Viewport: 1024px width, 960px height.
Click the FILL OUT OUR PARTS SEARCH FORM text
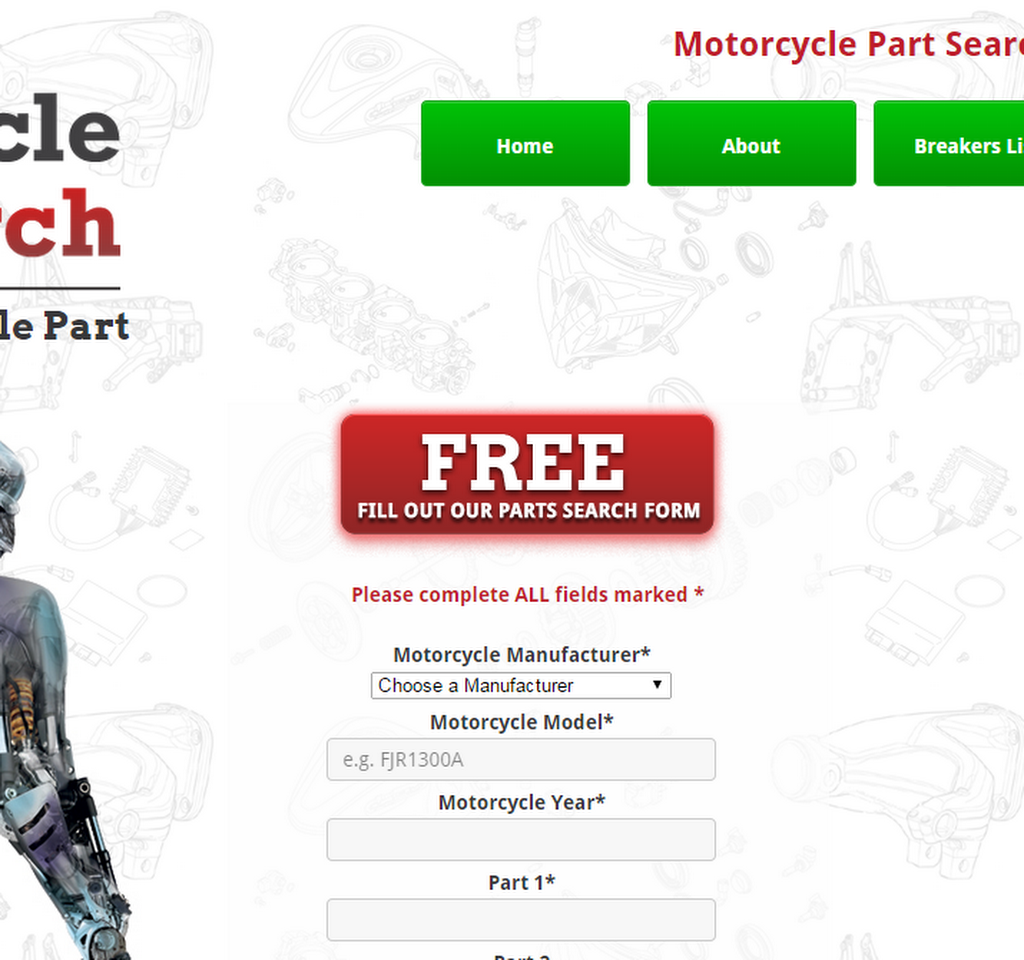tap(528, 511)
